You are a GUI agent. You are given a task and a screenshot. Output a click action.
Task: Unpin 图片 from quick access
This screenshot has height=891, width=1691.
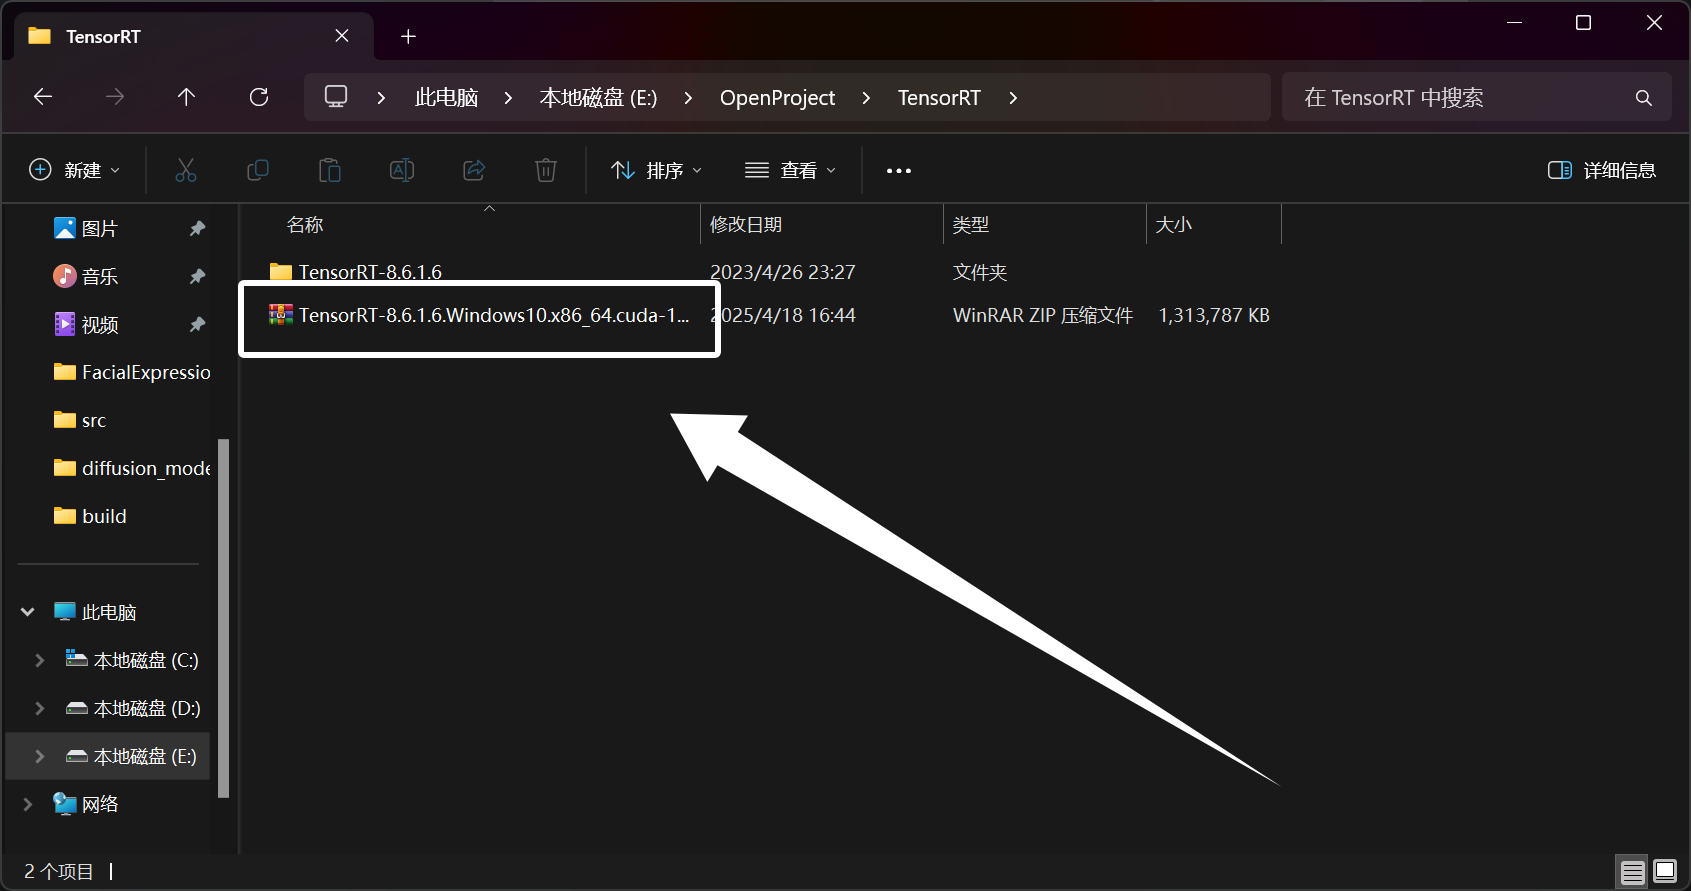tap(197, 228)
